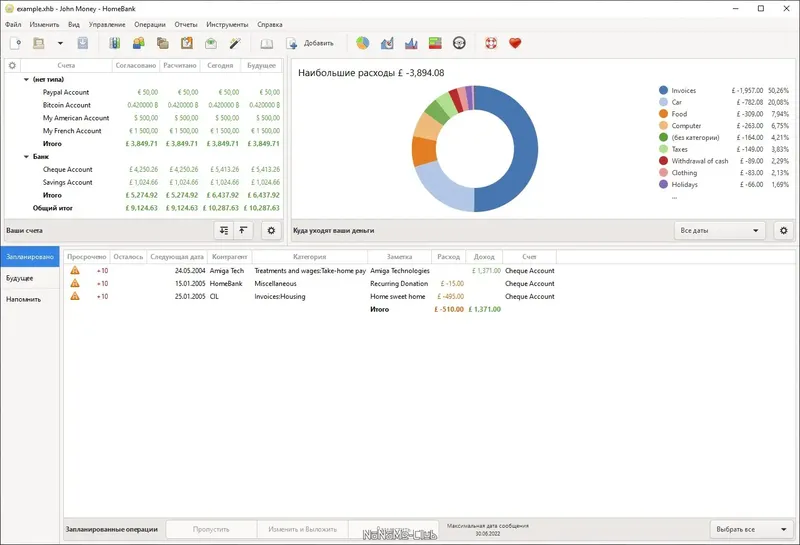The height and width of the screenshot is (545, 800).
Task: Open the balance bar chart report
Action: tap(411, 43)
